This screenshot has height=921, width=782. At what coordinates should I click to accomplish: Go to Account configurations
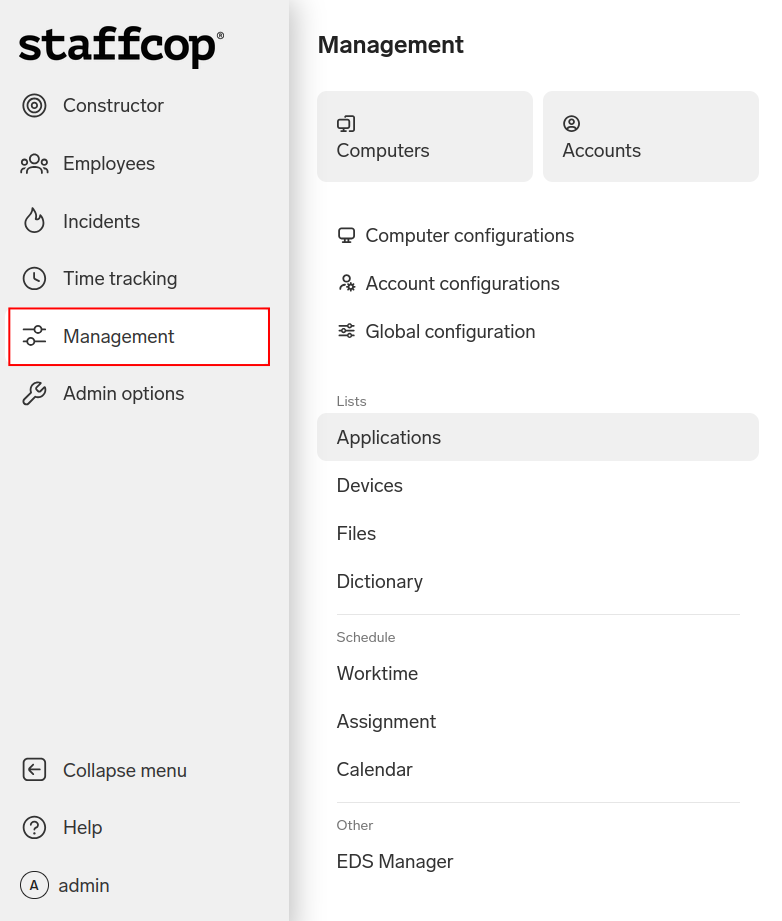pos(462,284)
